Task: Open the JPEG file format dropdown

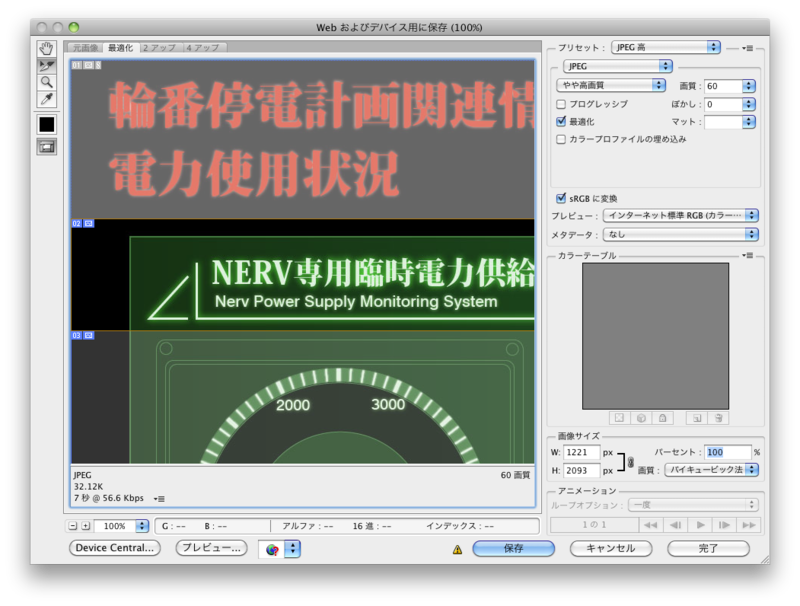Action: pyautogui.click(x=618, y=66)
